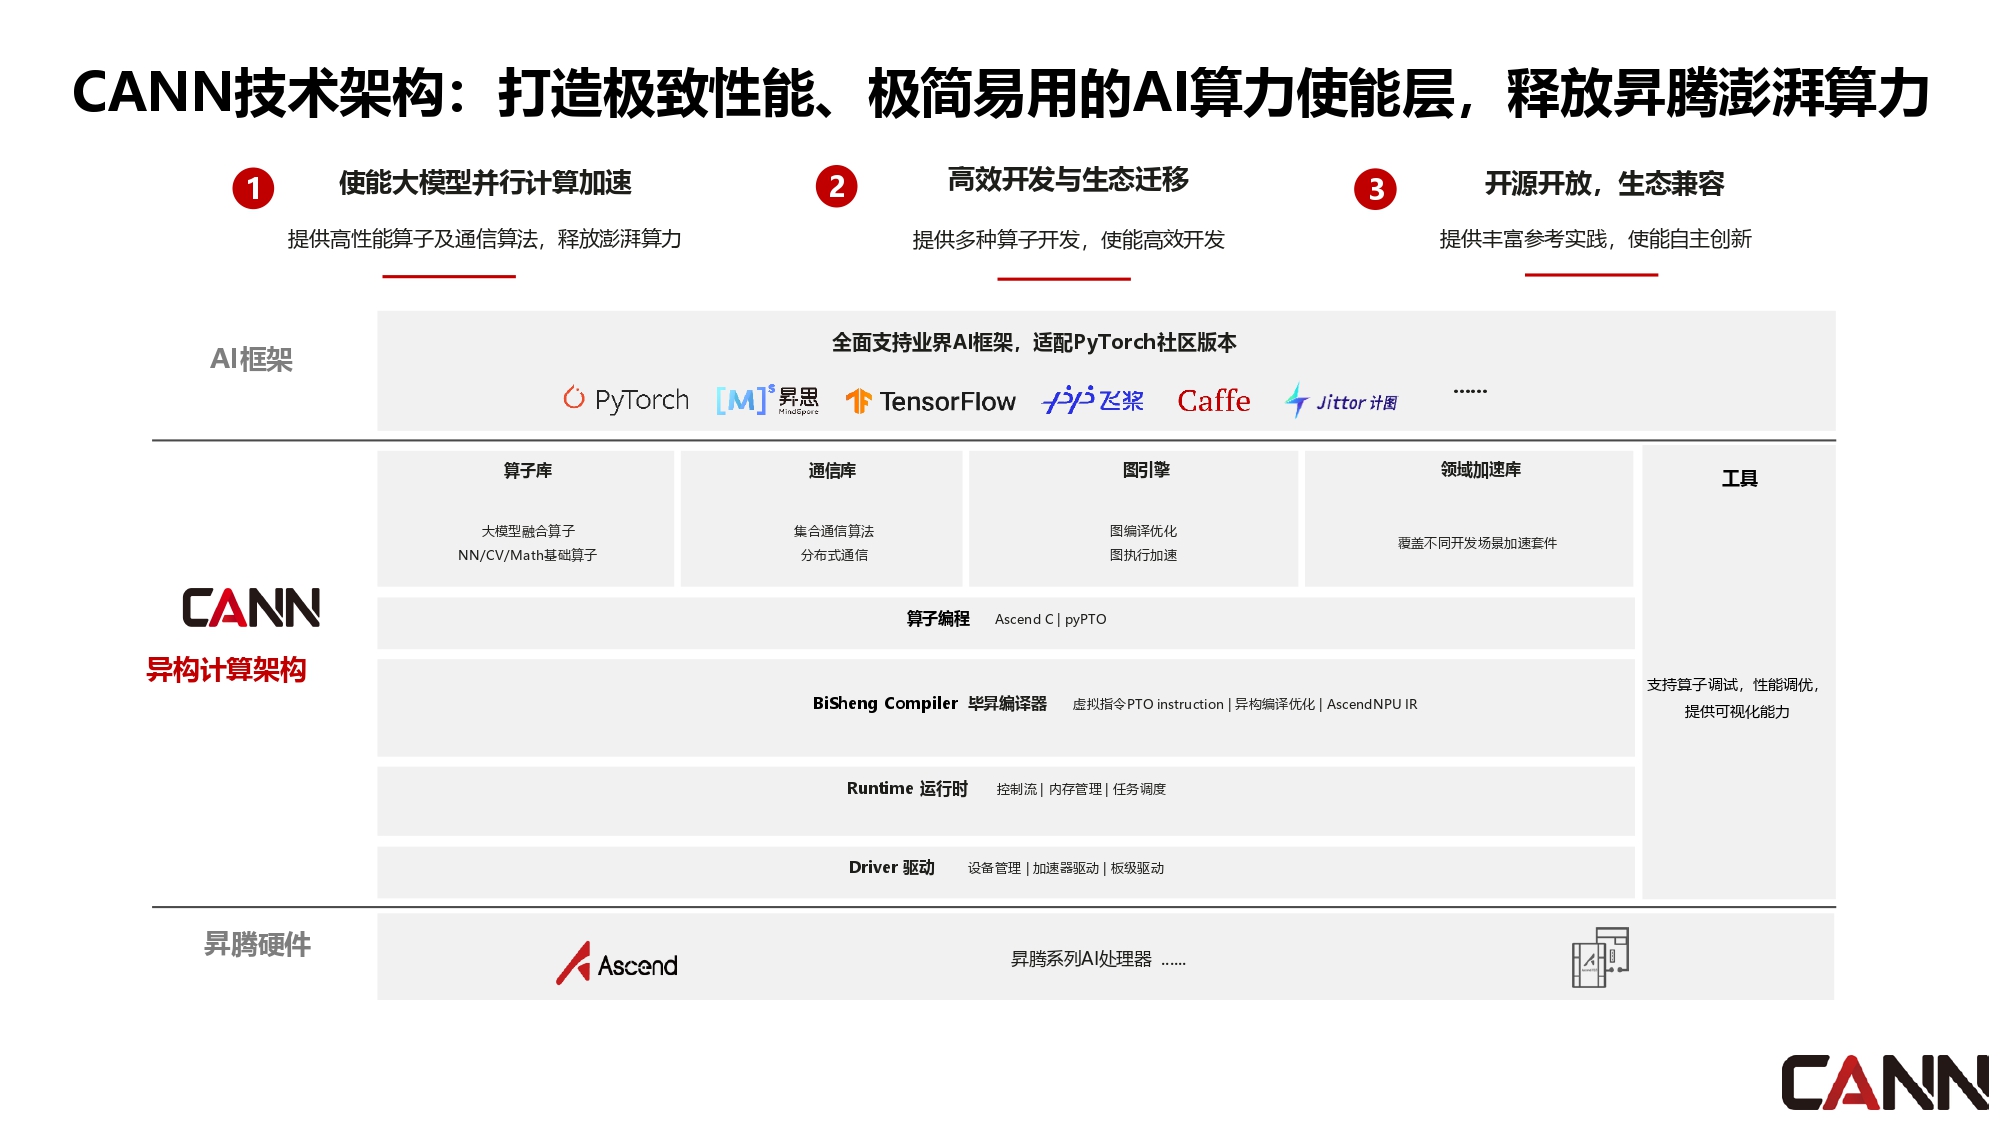The width and height of the screenshot is (2000, 1125).
Task: Click the 工具 panel heading
Action: [1739, 479]
